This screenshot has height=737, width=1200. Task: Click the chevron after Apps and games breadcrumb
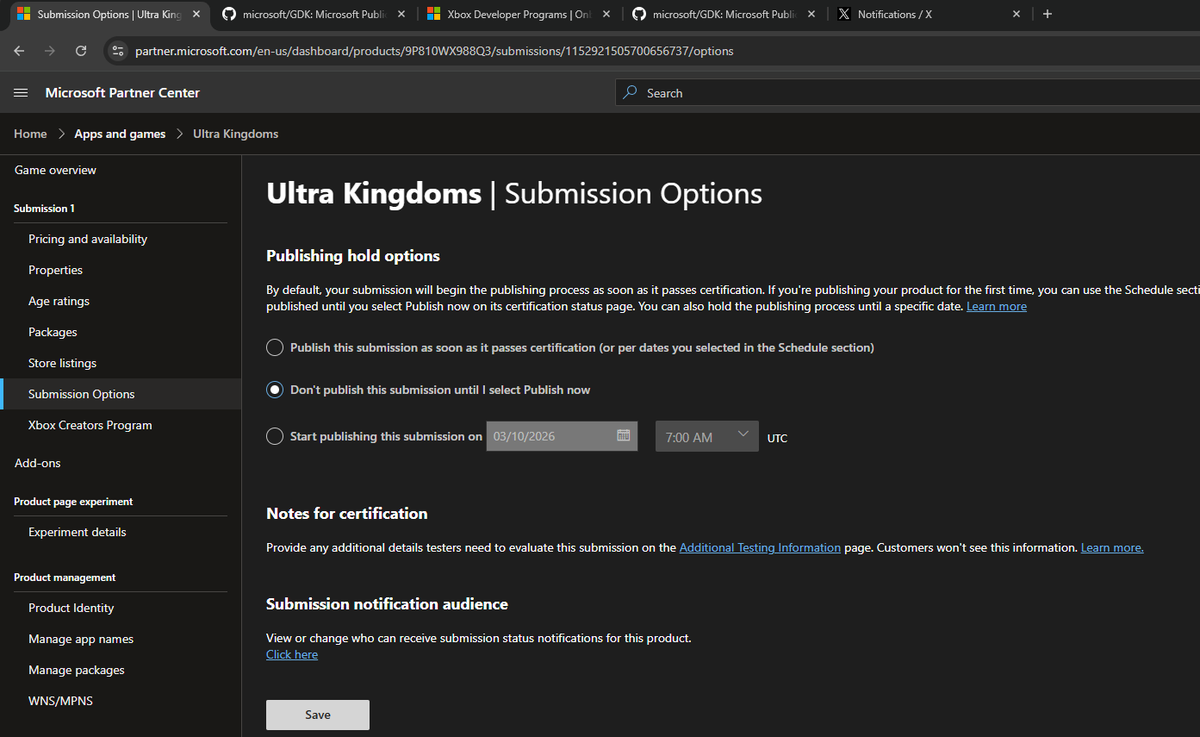pyautogui.click(x=180, y=134)
